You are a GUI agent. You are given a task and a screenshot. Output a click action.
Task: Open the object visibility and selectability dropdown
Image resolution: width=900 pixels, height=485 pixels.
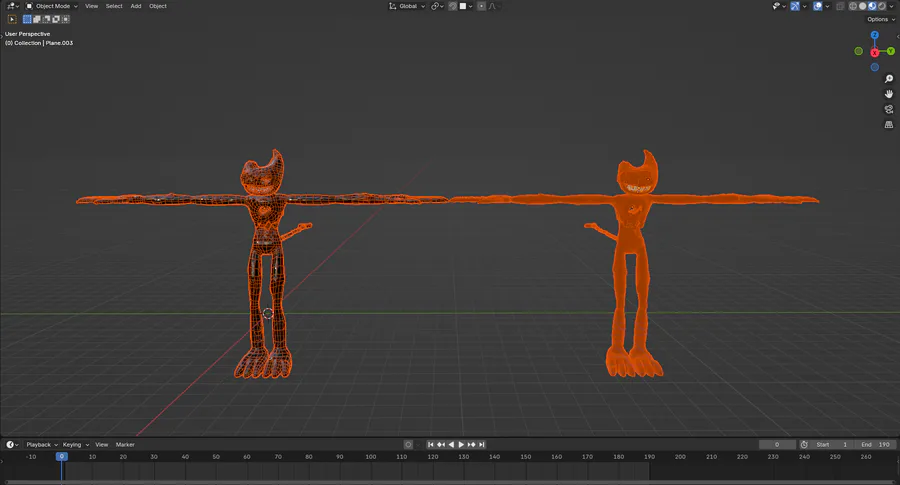pos(779,6)
